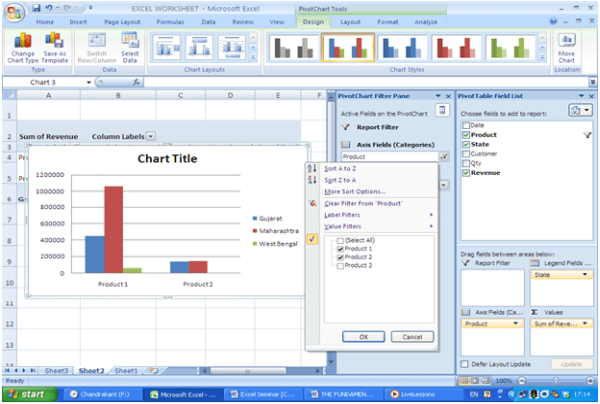Click the Windows Start button
The image size is (600, 404).
tap(26, 394)
